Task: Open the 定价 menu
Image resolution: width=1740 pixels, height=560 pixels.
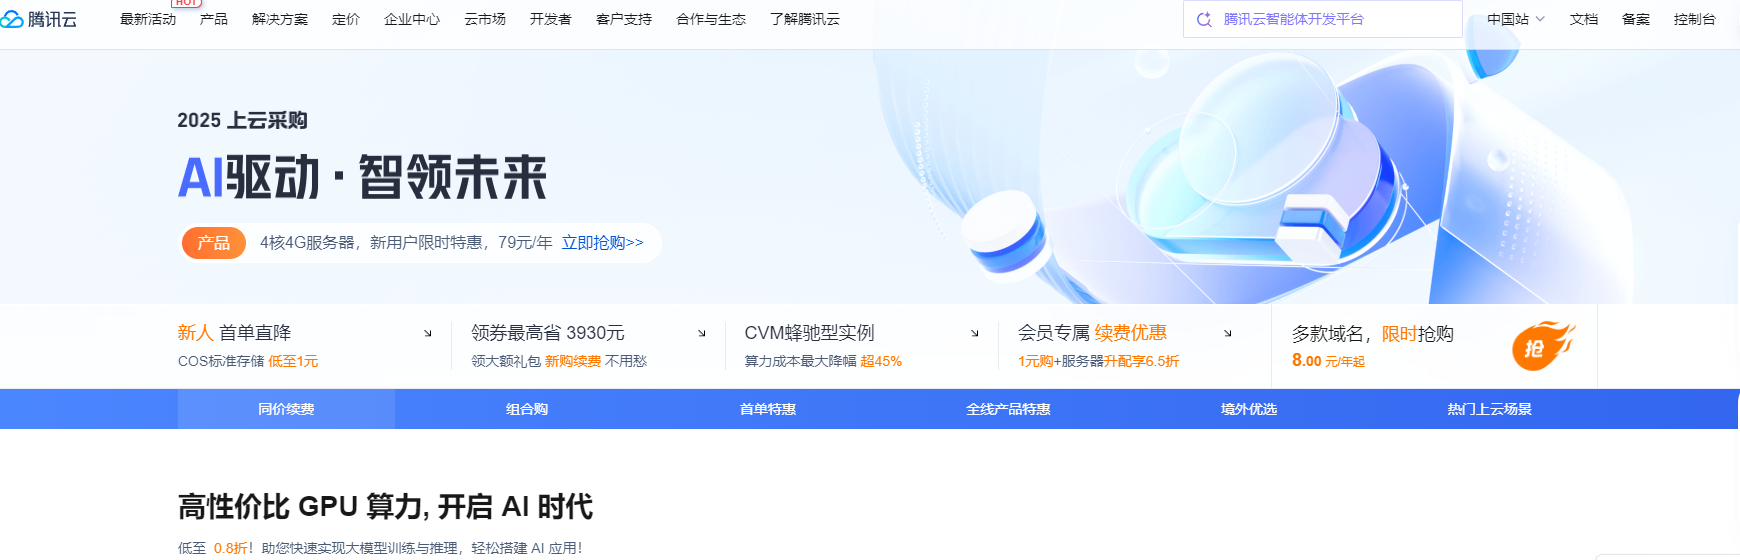Action: pyautogui.click(x=346, y=19)
